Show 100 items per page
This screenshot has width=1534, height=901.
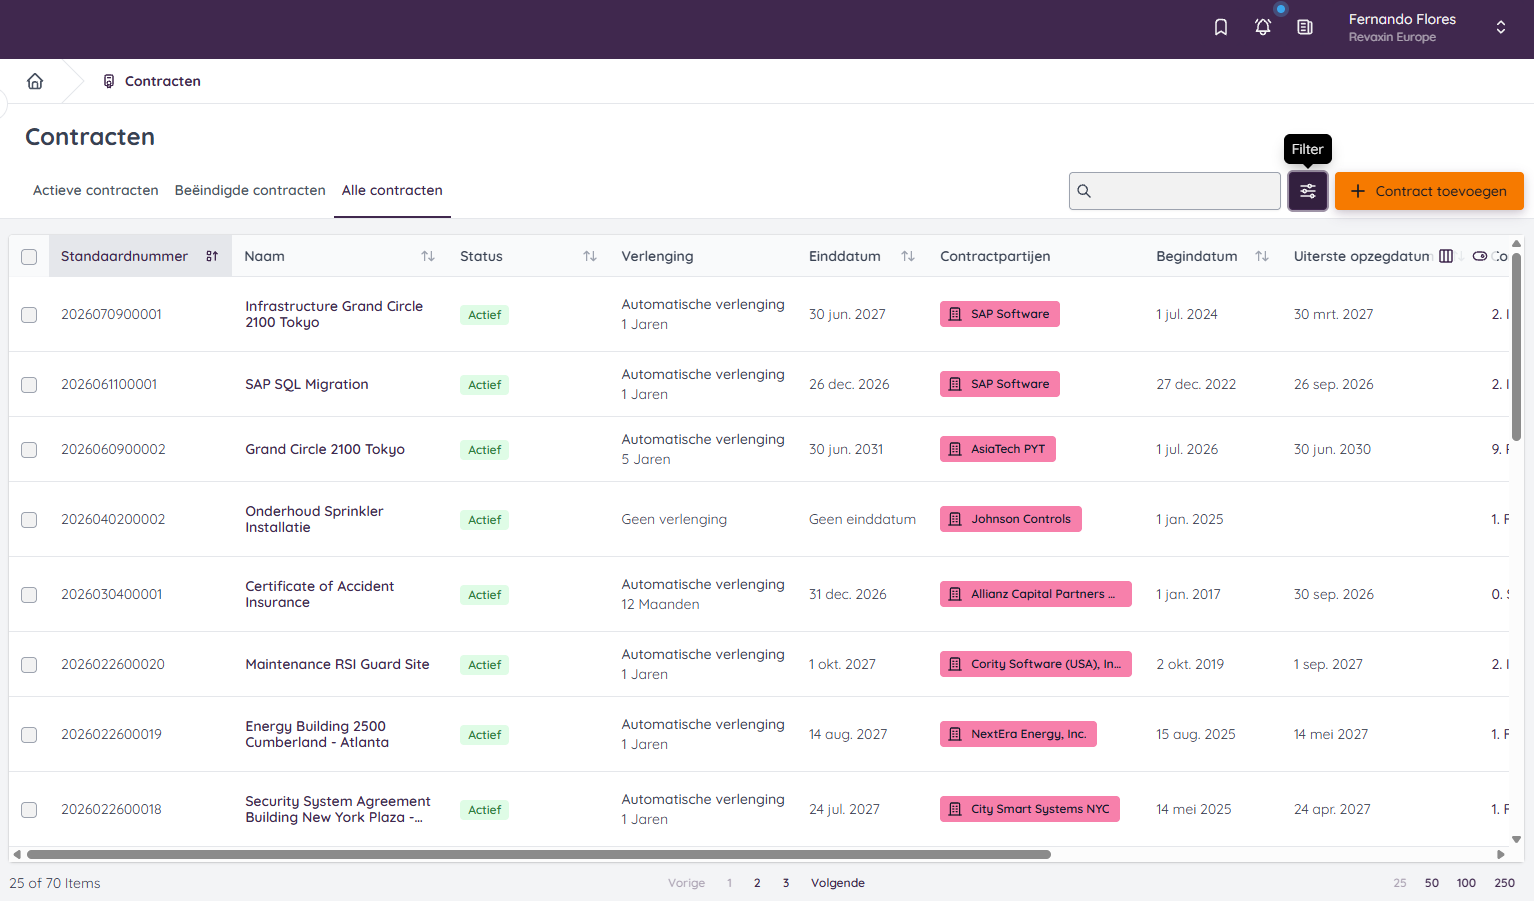pyautogui.click(x=1466, y=883)
